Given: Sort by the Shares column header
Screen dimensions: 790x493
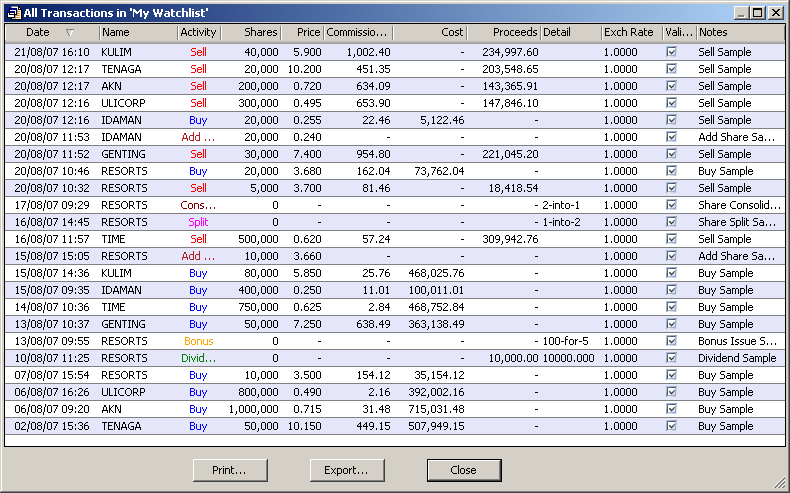Looking at the screenshot, I should click(251, 33).
